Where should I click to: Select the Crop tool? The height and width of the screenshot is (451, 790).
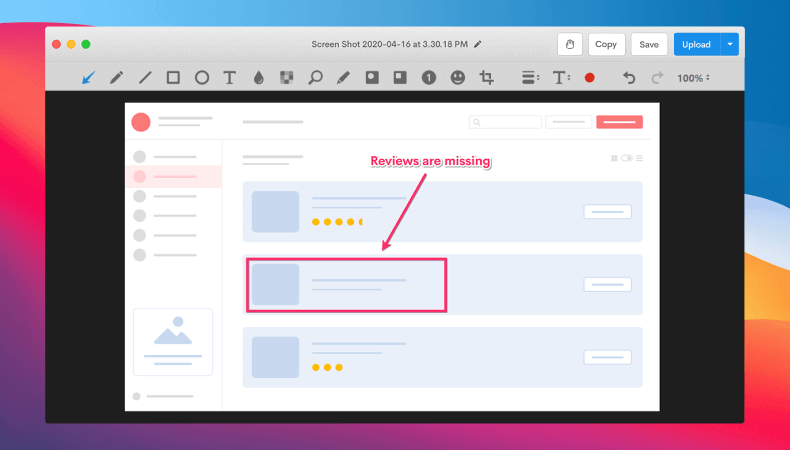point(487,77)
